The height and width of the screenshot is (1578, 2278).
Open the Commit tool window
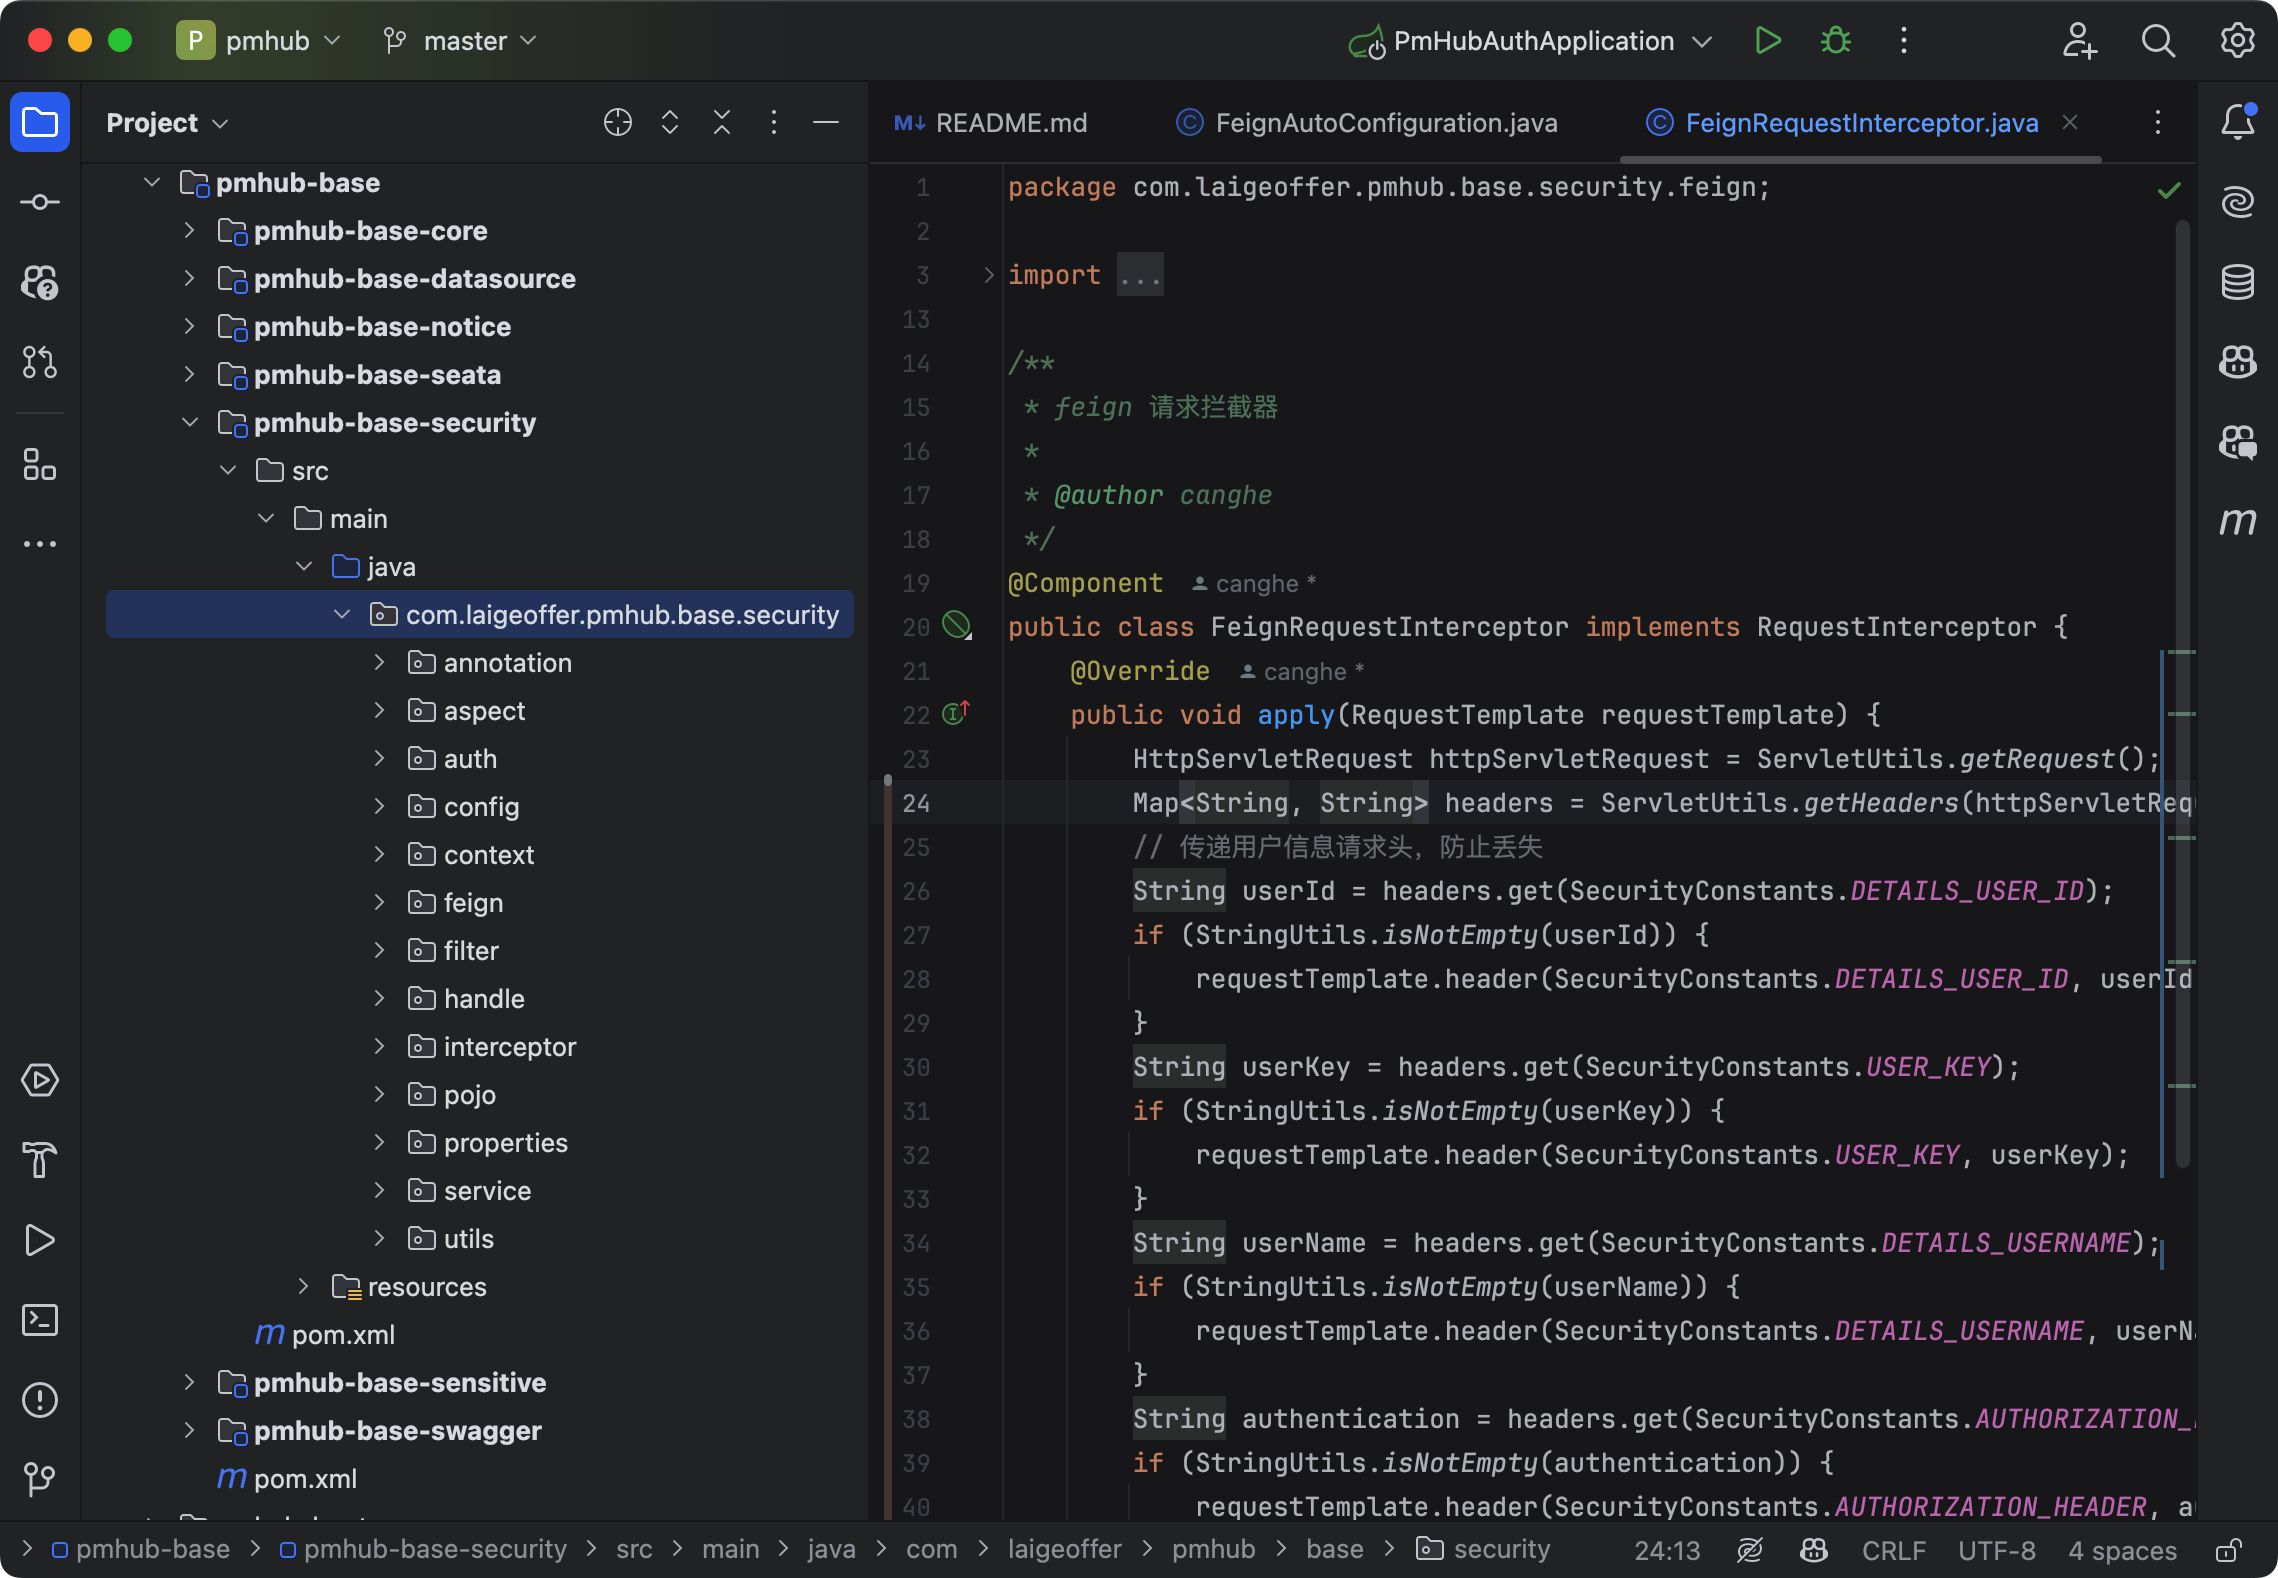(40, 202)
